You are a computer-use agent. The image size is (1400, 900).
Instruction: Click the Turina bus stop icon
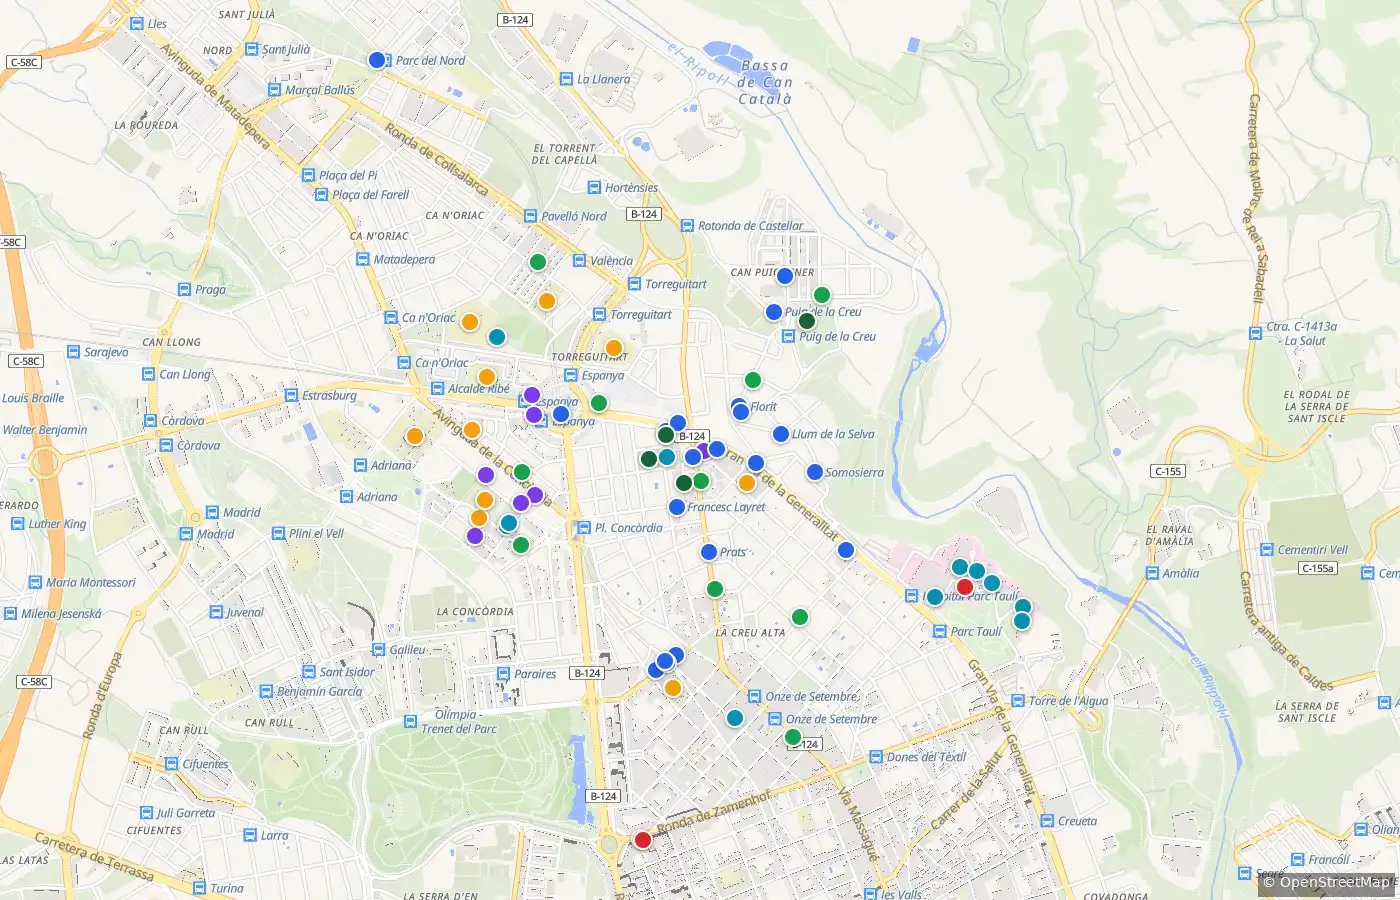pos(199,888)
